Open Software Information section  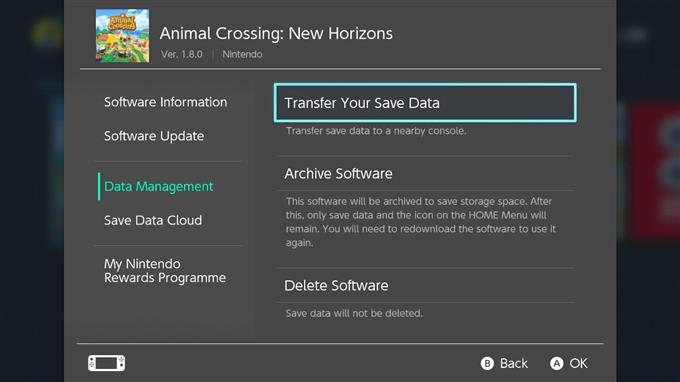coord(166,102)
